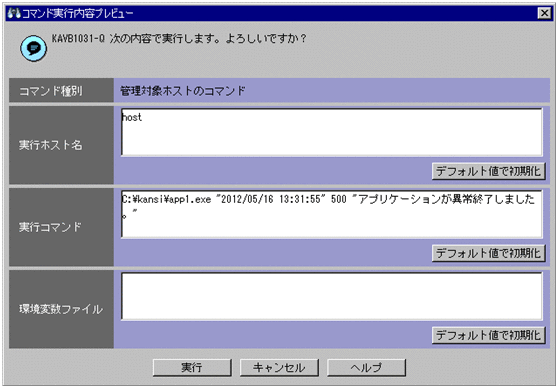The image size is (560, 389).
Task: Click the 実行 (Execute) button
Action: pos(192,368)
